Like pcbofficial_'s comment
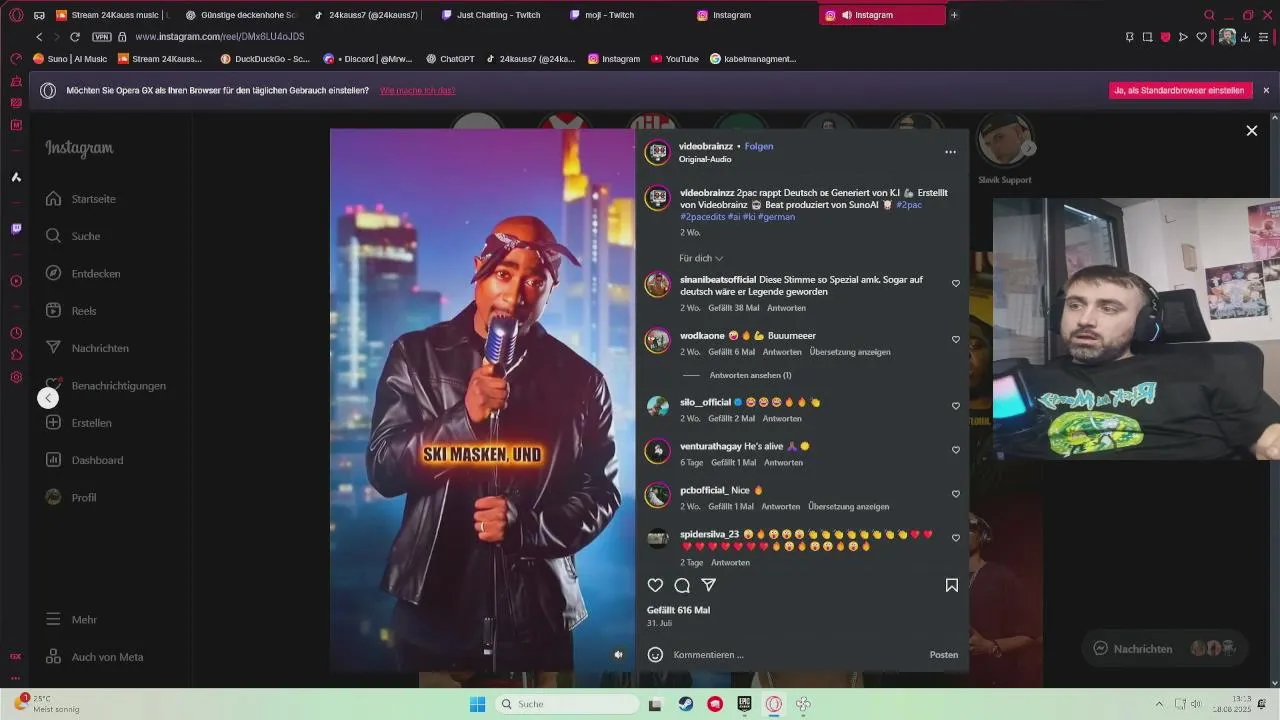Image resolution: width=1280 pixels, height=720 pixels. click(x=956, y=494)
